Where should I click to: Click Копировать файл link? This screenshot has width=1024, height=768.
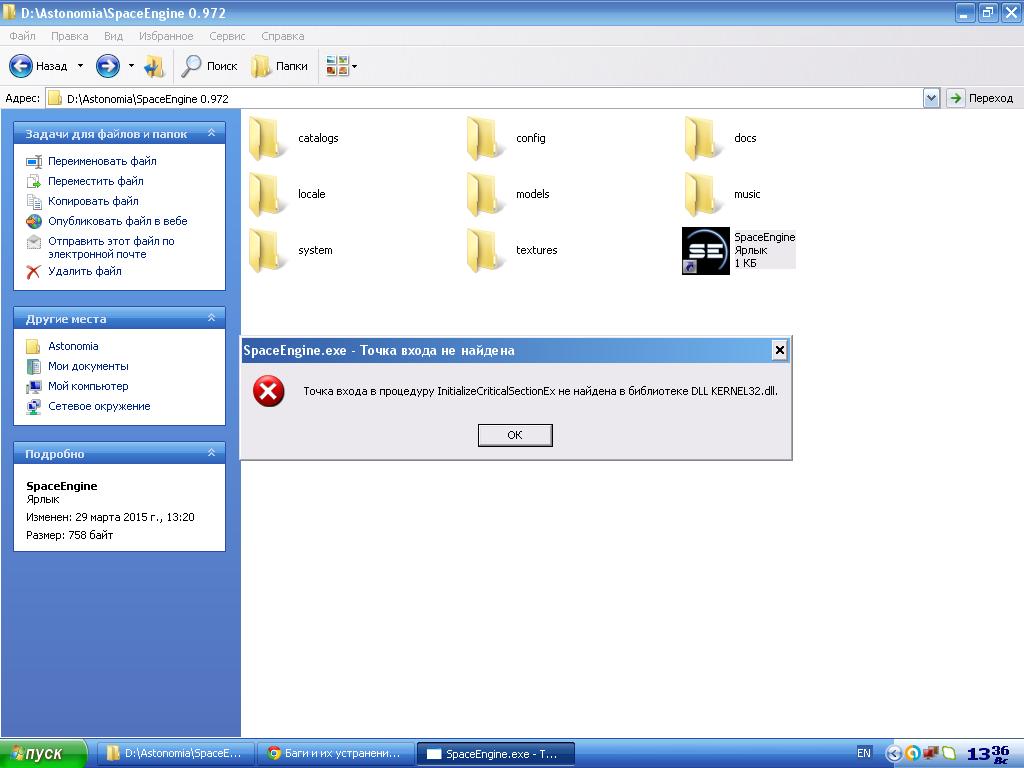click(x=93, y=201)
